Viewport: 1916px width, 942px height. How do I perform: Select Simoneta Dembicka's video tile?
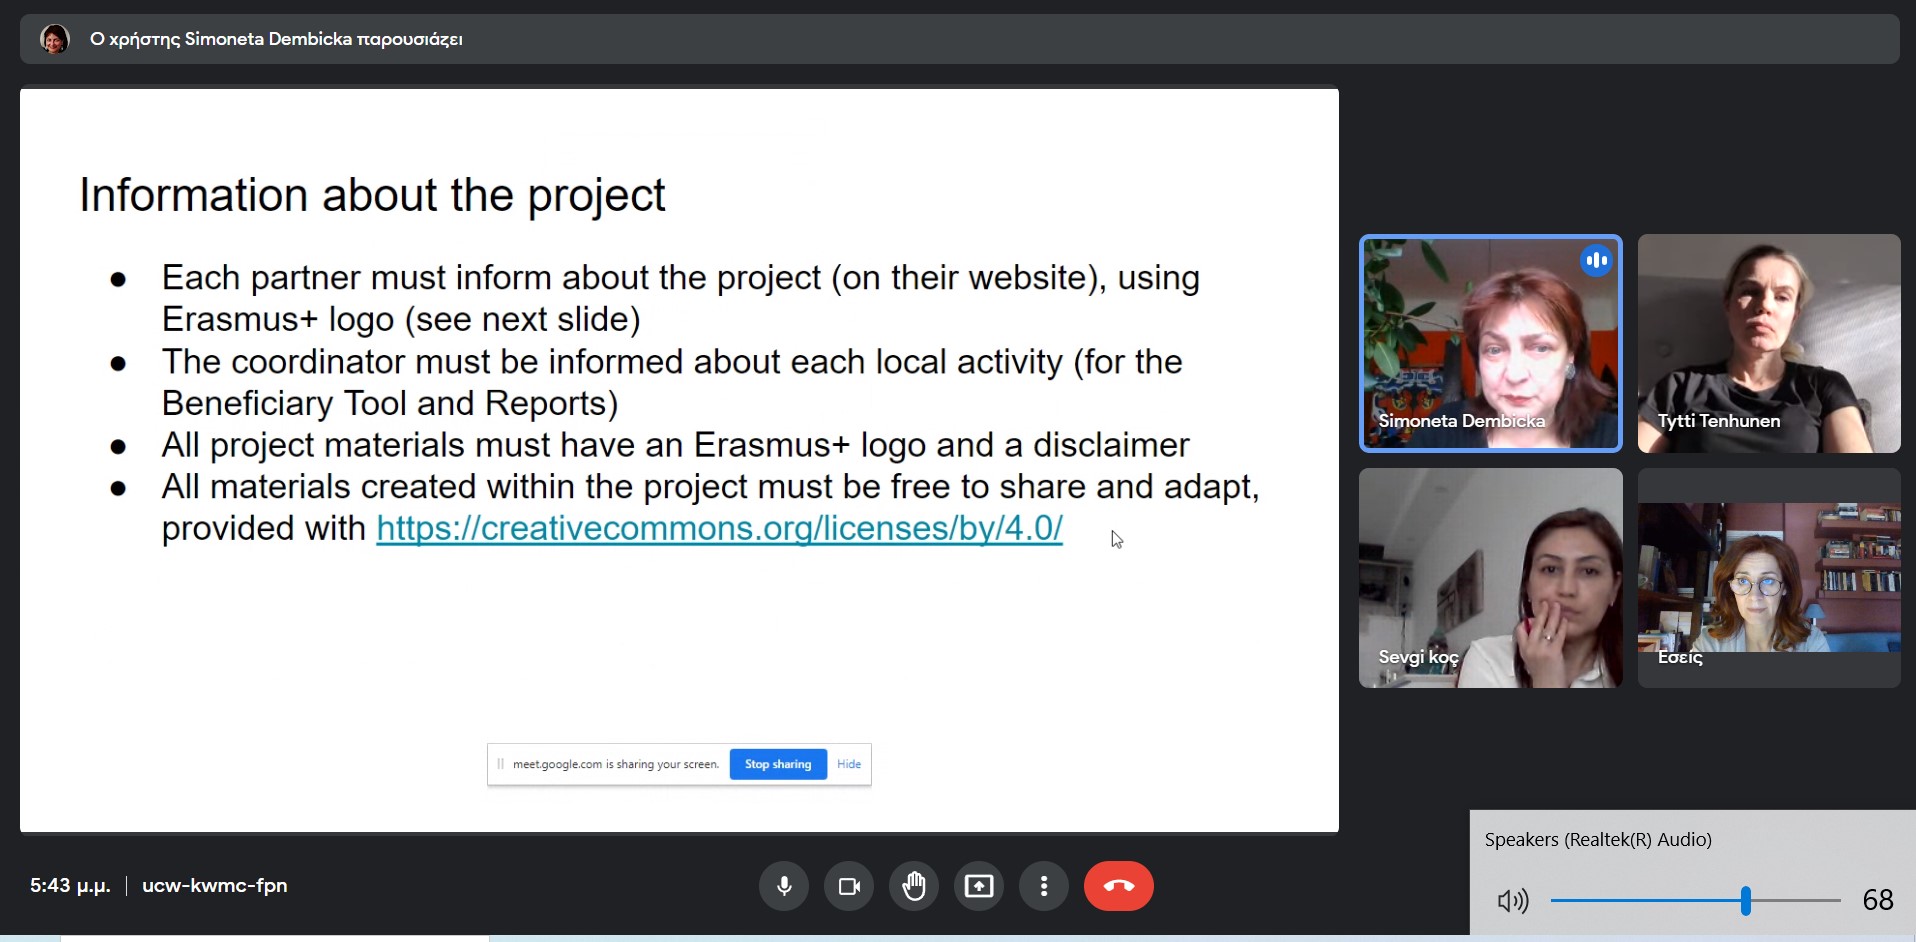pyautogui.click(x=1490, y=344)
